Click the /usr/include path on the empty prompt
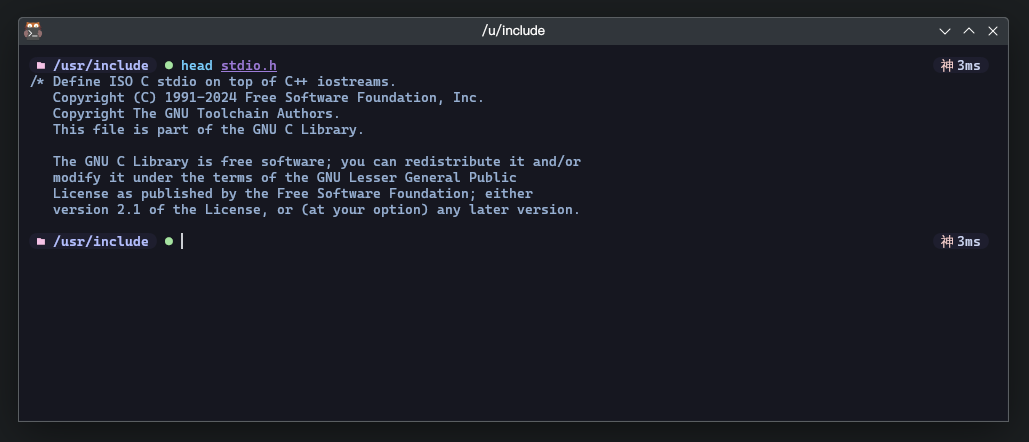The width and height of the screenshot is (1029, 442). tap(100, 241)
